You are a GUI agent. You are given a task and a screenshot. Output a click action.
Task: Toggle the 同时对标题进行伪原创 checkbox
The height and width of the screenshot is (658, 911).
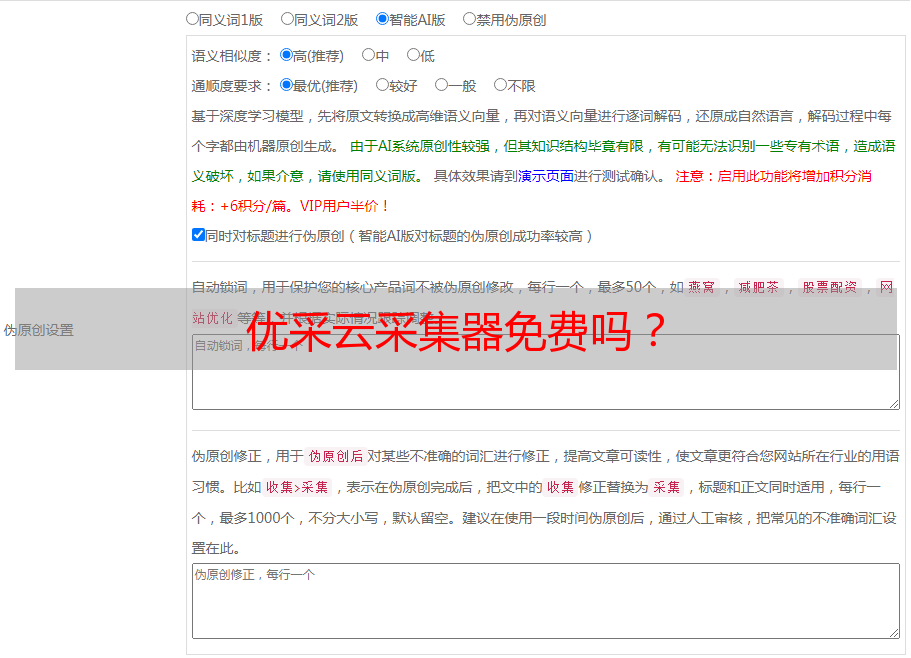[x=198, y=235]
